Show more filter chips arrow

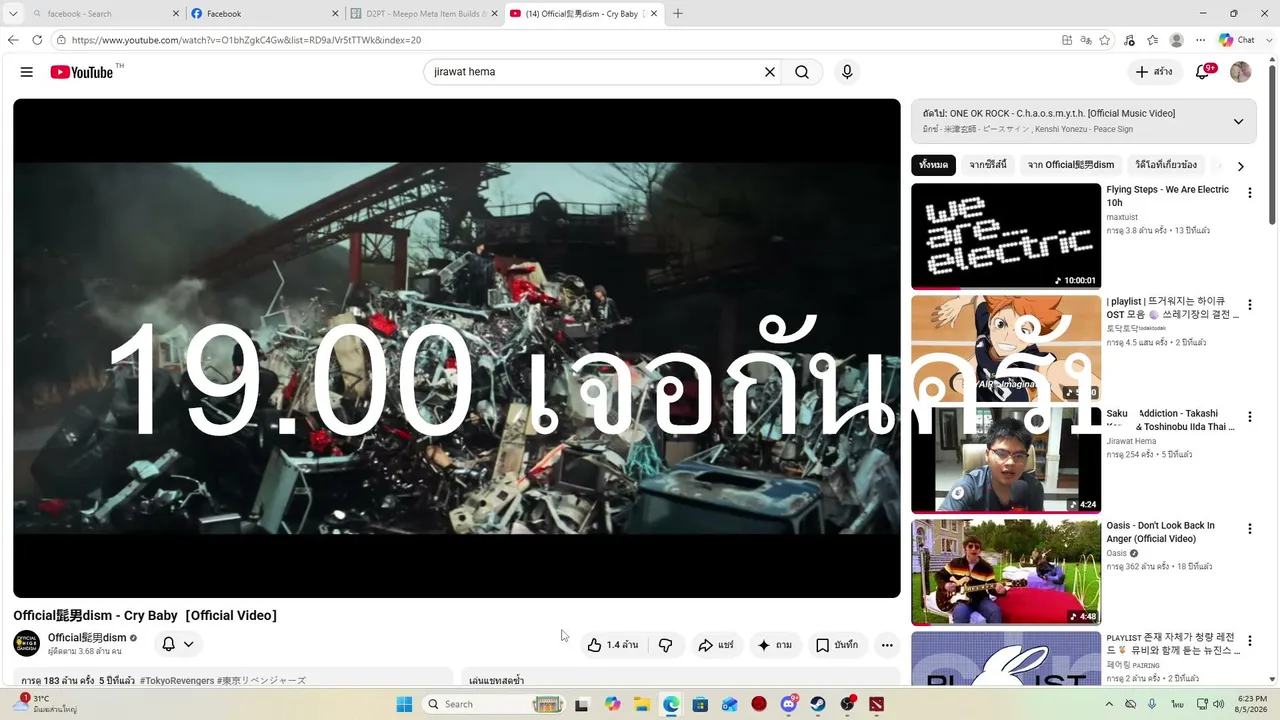[1240, 166]
